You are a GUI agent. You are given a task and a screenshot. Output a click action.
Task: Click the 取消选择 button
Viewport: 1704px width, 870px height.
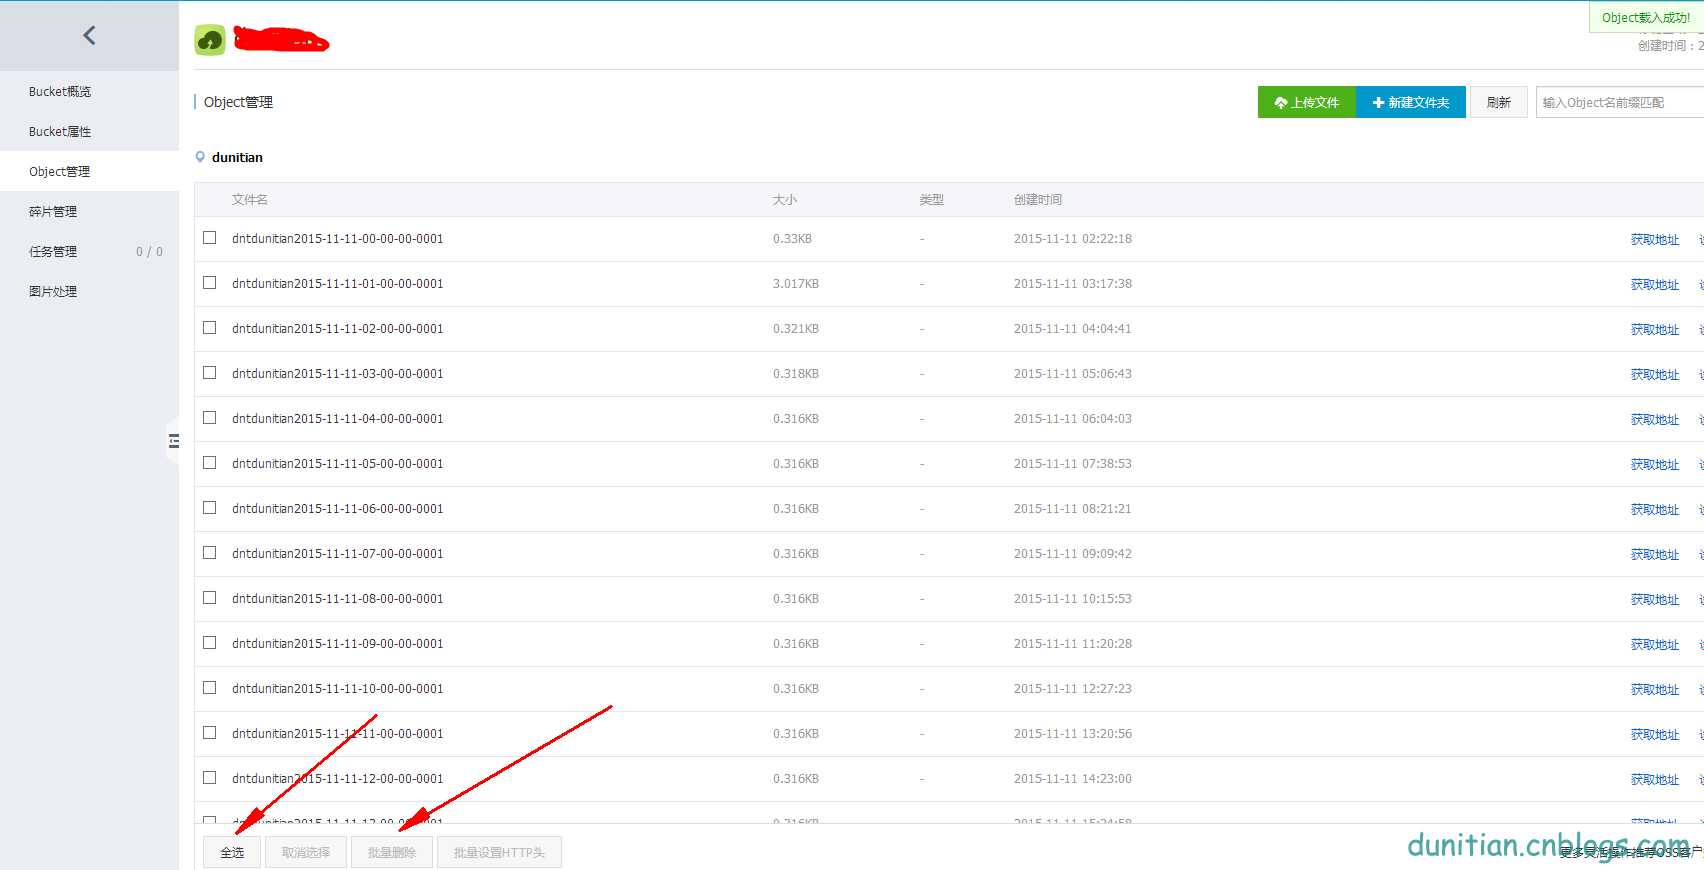306,852
